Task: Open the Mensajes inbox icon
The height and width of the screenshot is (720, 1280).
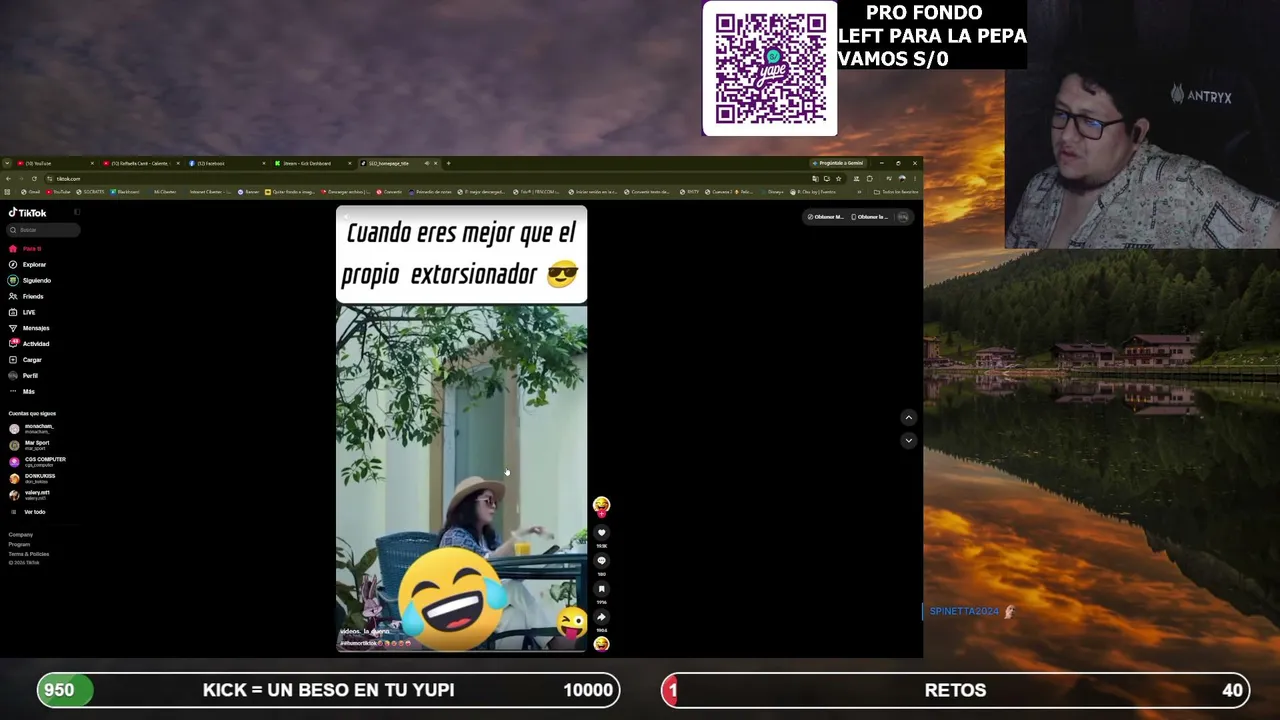Action: point(13,328)
